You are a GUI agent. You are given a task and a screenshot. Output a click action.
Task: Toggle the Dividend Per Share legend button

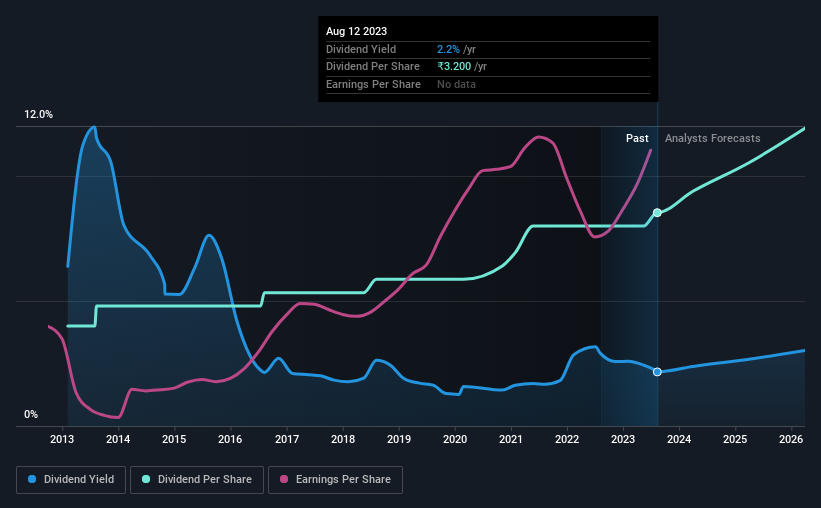(197, 480)
